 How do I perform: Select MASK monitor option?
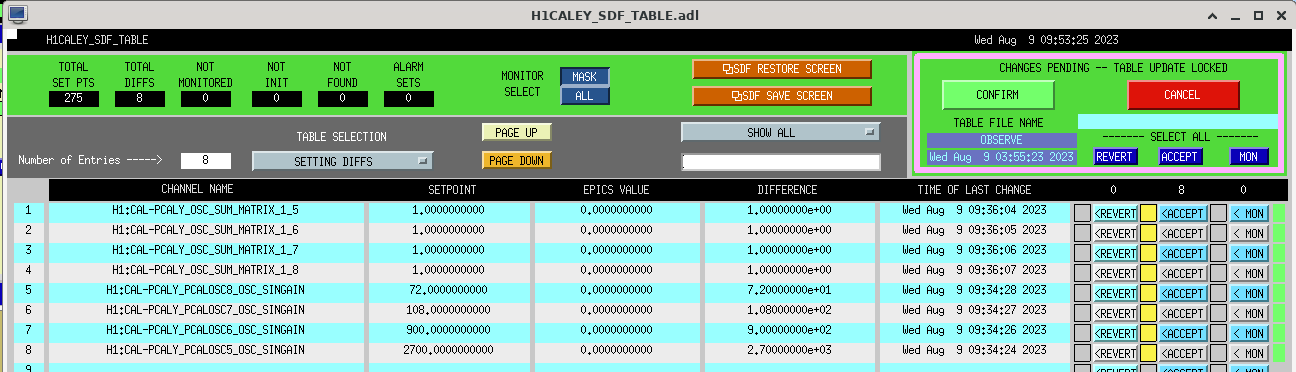(x=584, y=77)
